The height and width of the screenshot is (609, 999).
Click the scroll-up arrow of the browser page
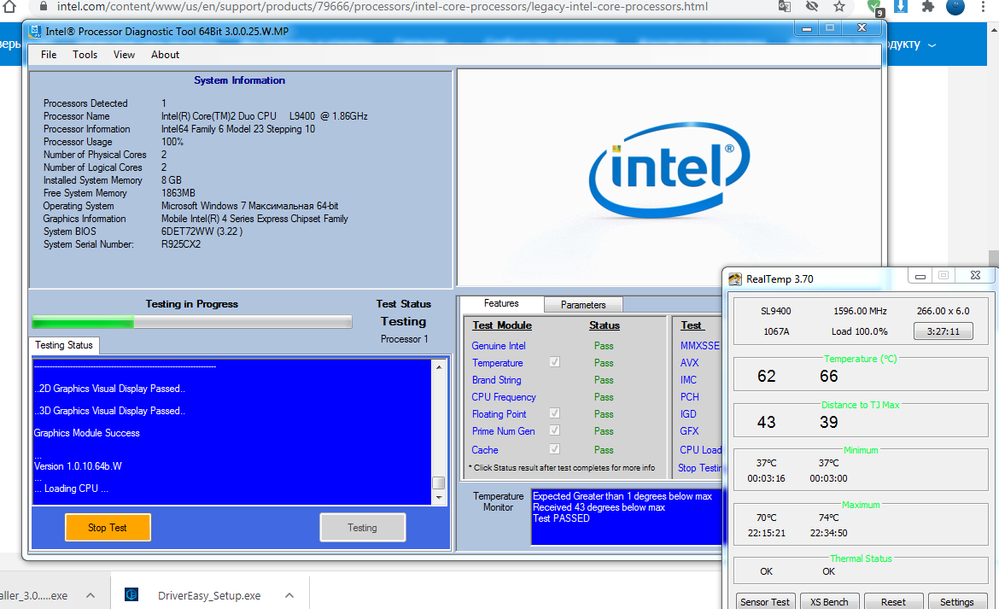pos(993,29)
